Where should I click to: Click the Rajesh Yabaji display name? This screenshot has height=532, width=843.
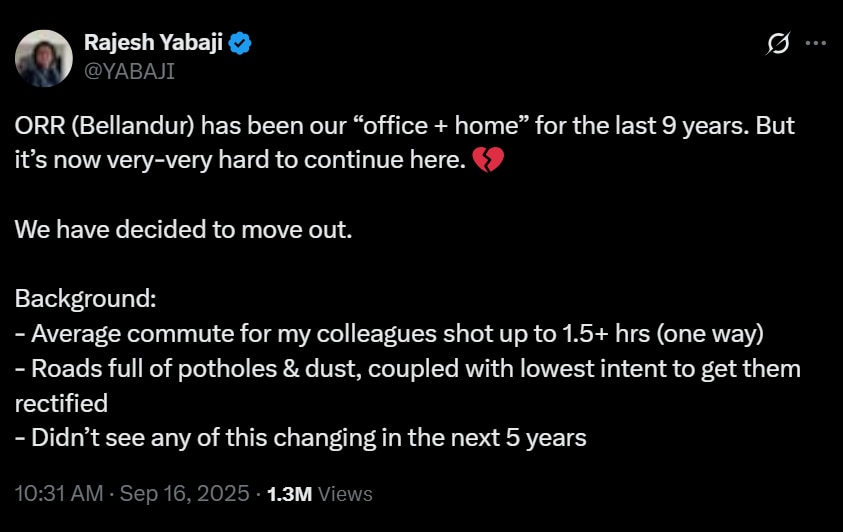[x=154, y=44]
